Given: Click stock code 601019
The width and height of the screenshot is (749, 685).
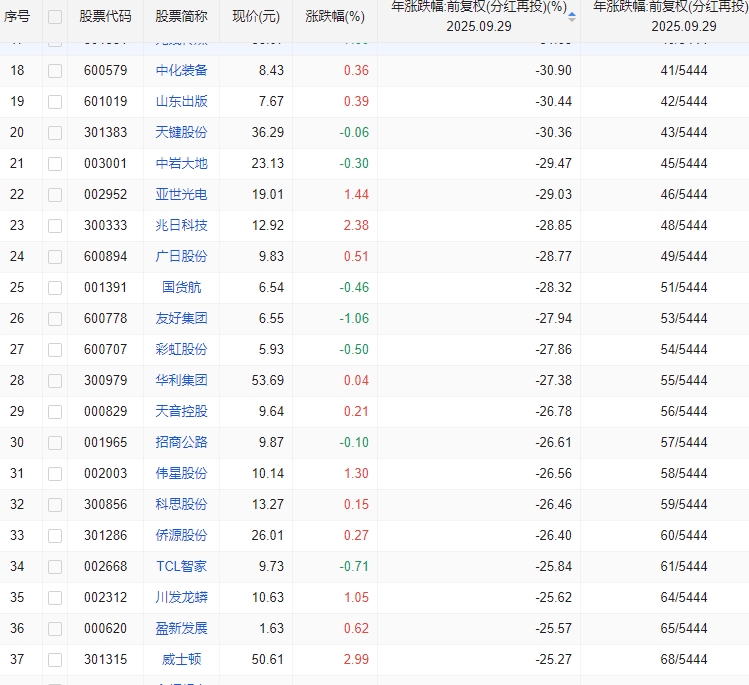Looking at the screenshot, I should tap(106, 101).
